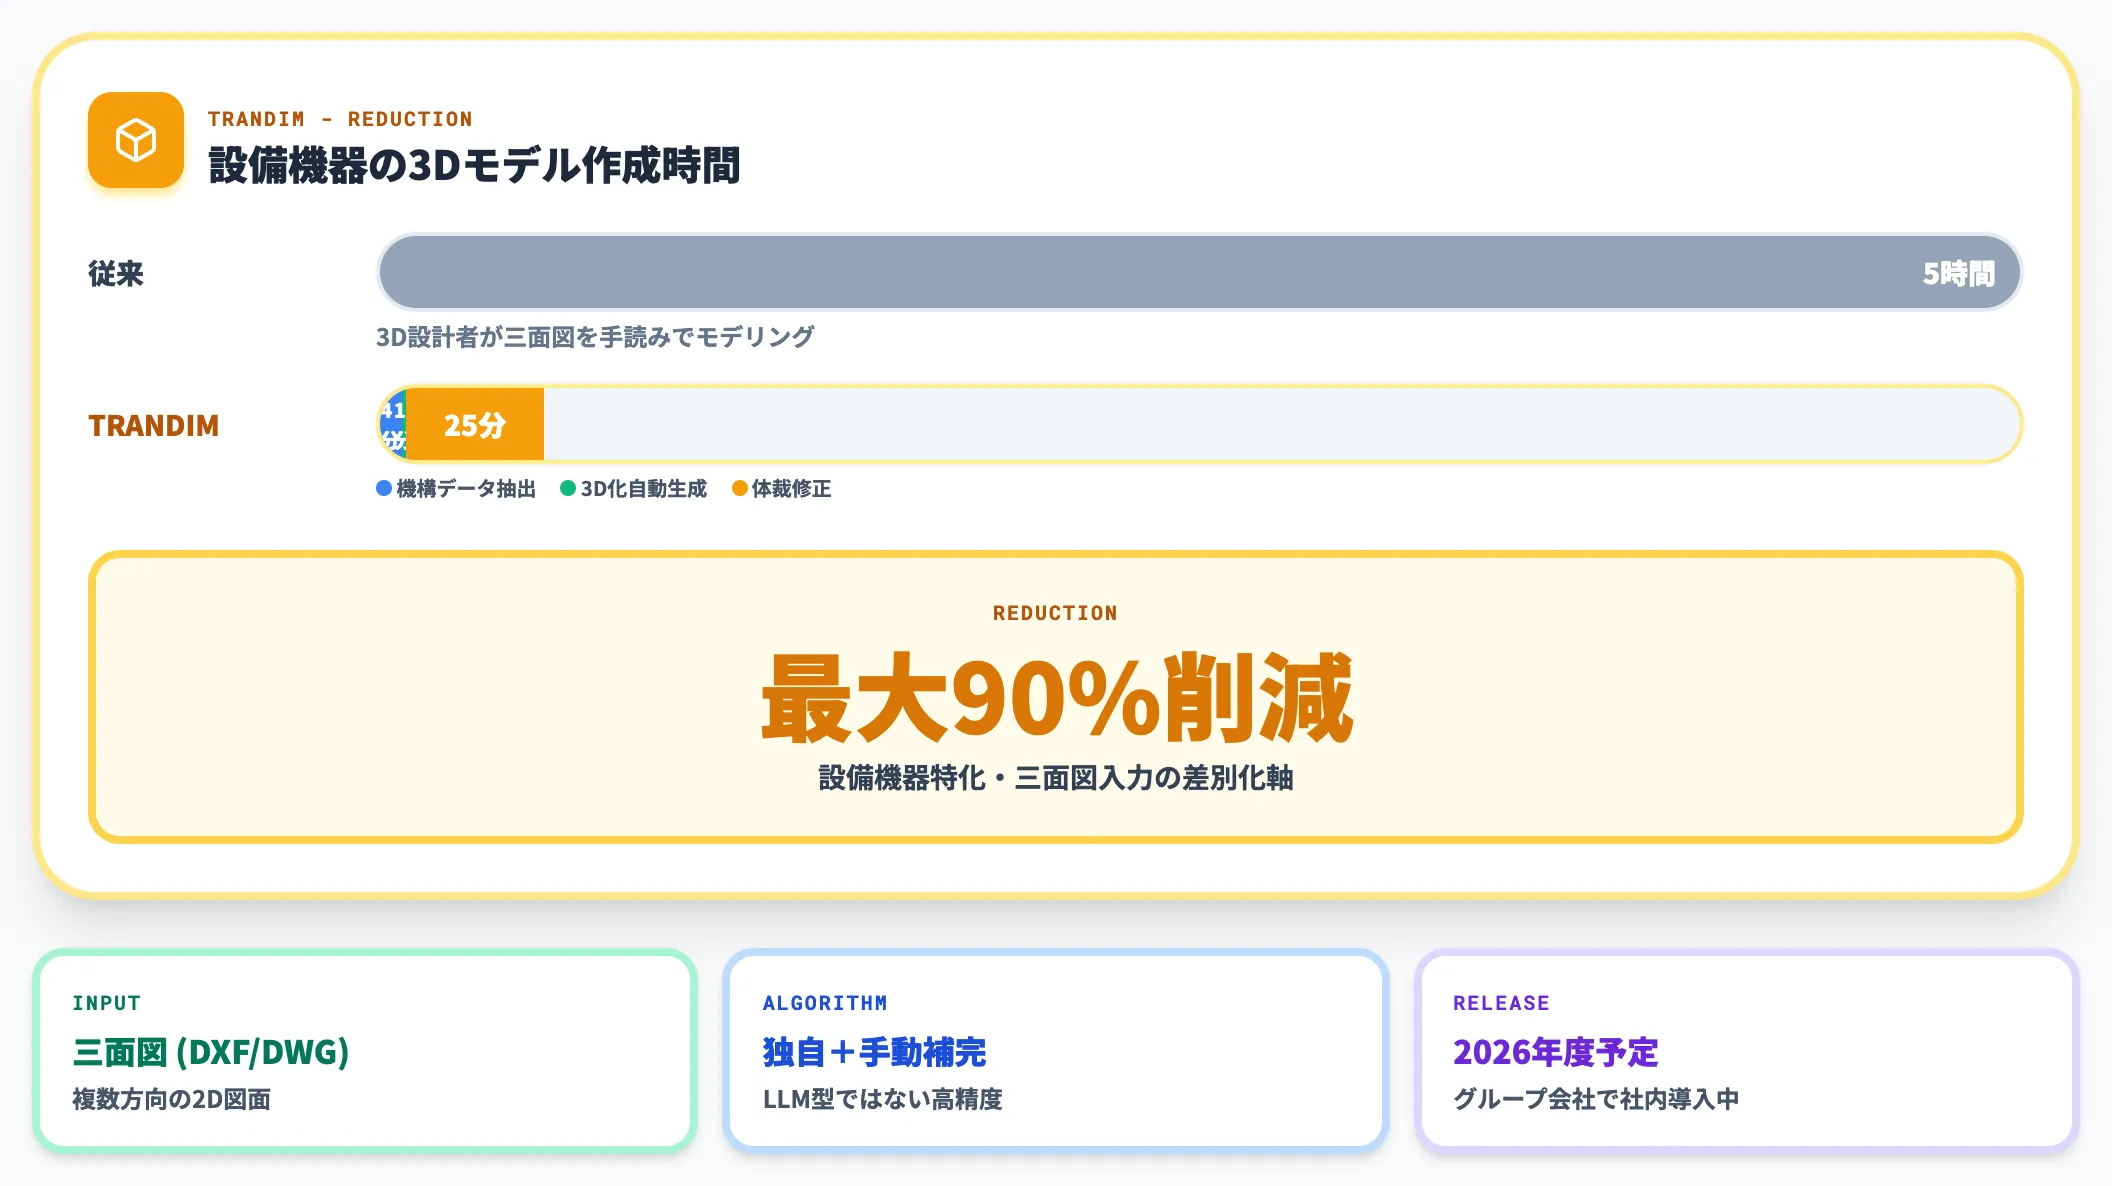Click the orange 体裁修正 legend dot
2112x1186 pixels.
click(x=740, y=488)
